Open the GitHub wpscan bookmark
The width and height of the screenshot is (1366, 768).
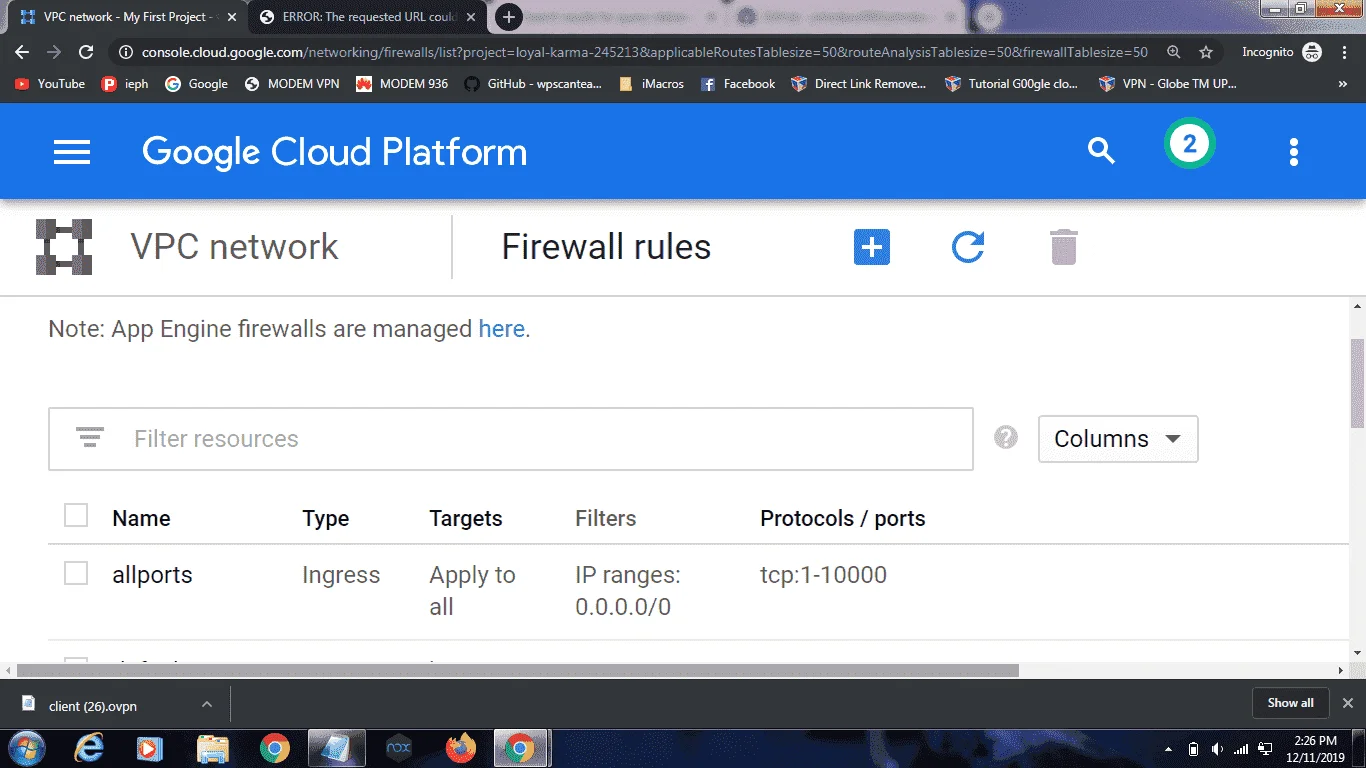point(533,84)
